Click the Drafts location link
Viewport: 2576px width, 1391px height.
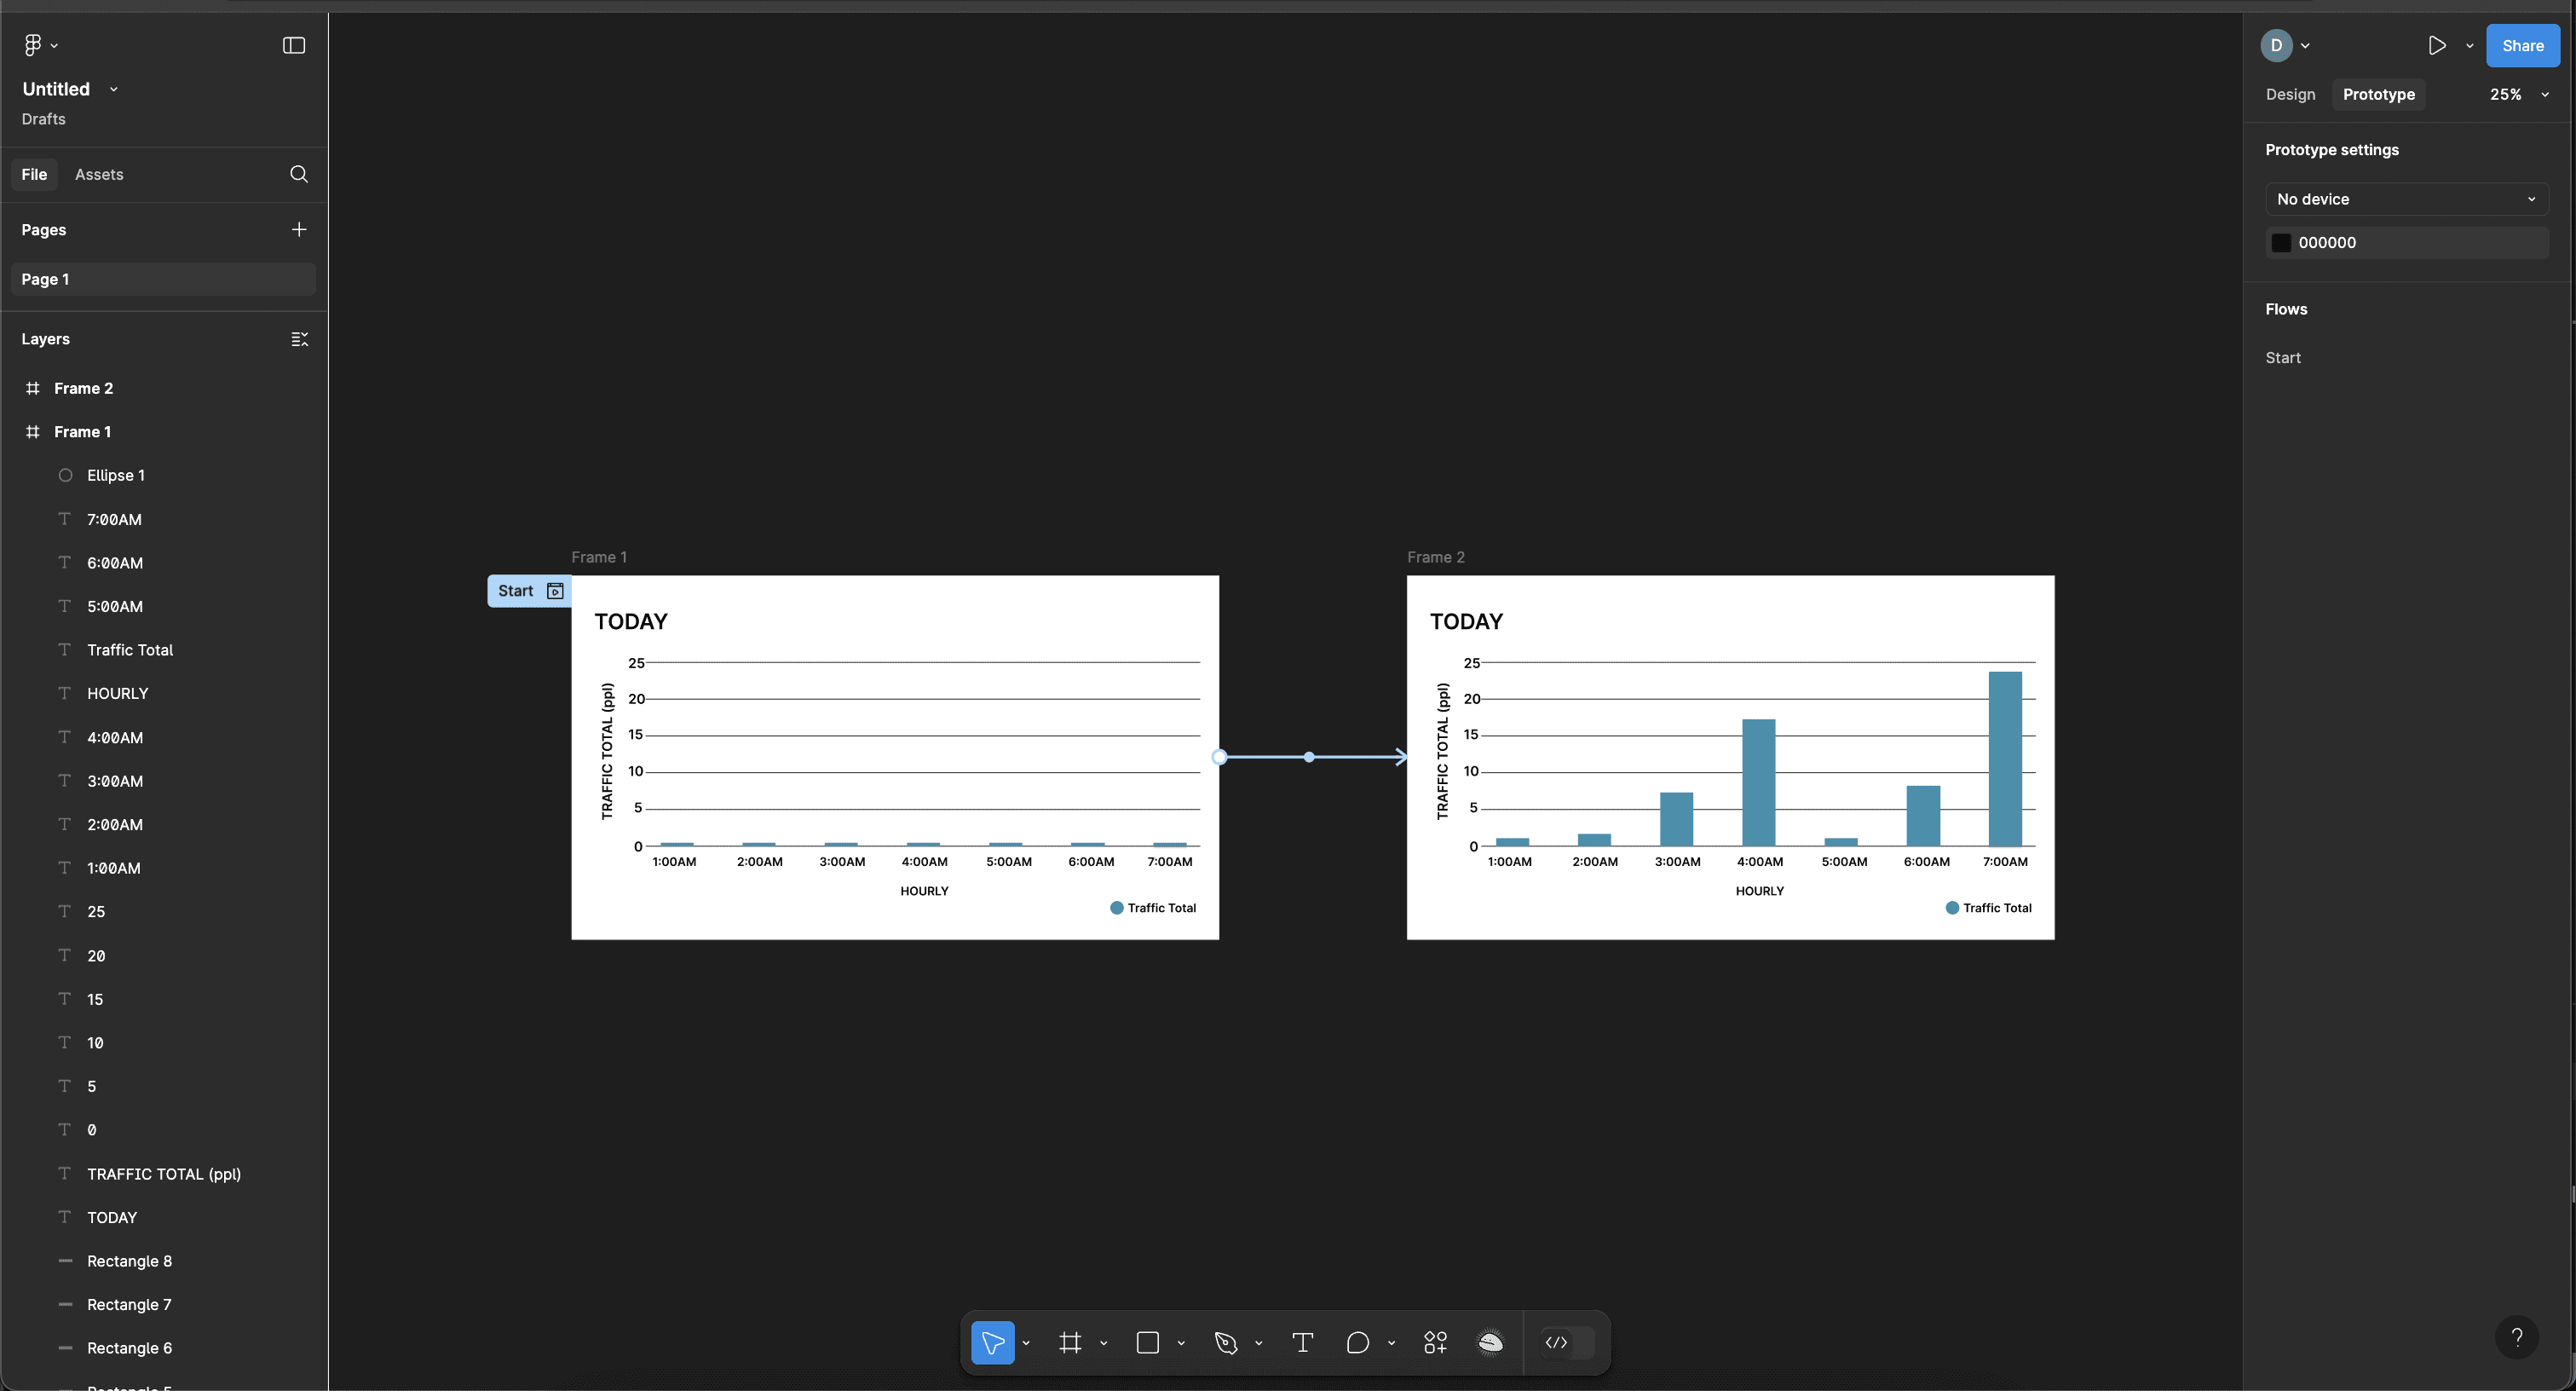(44, 119)
